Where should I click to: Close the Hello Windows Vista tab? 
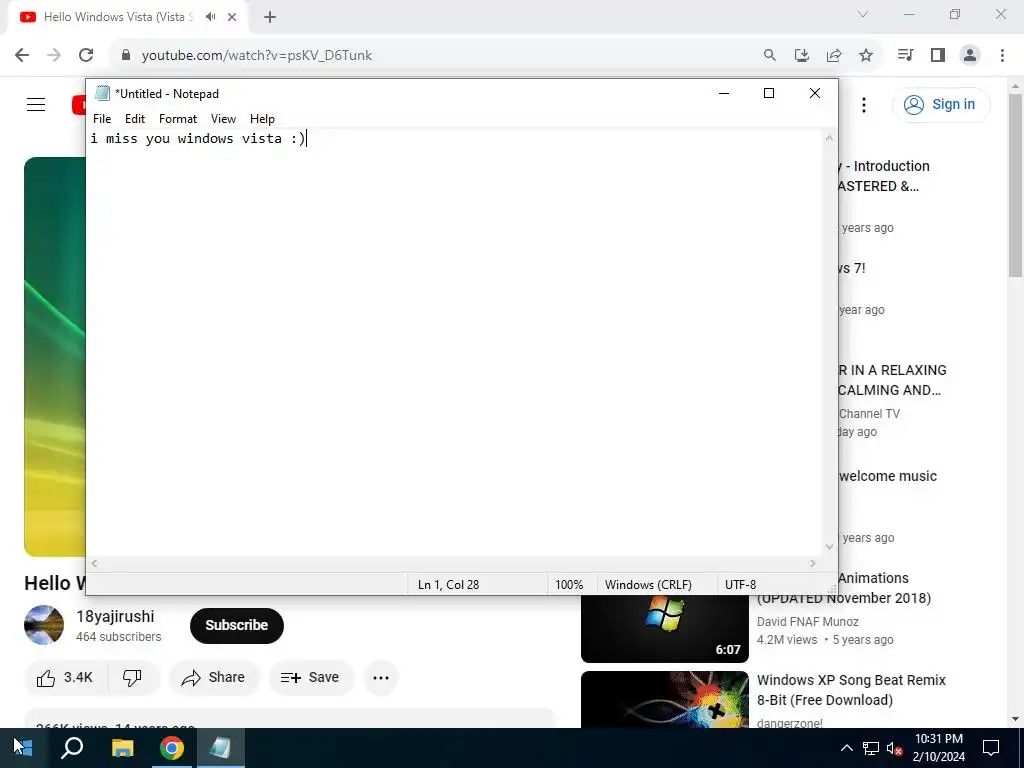tap(232, 17)
